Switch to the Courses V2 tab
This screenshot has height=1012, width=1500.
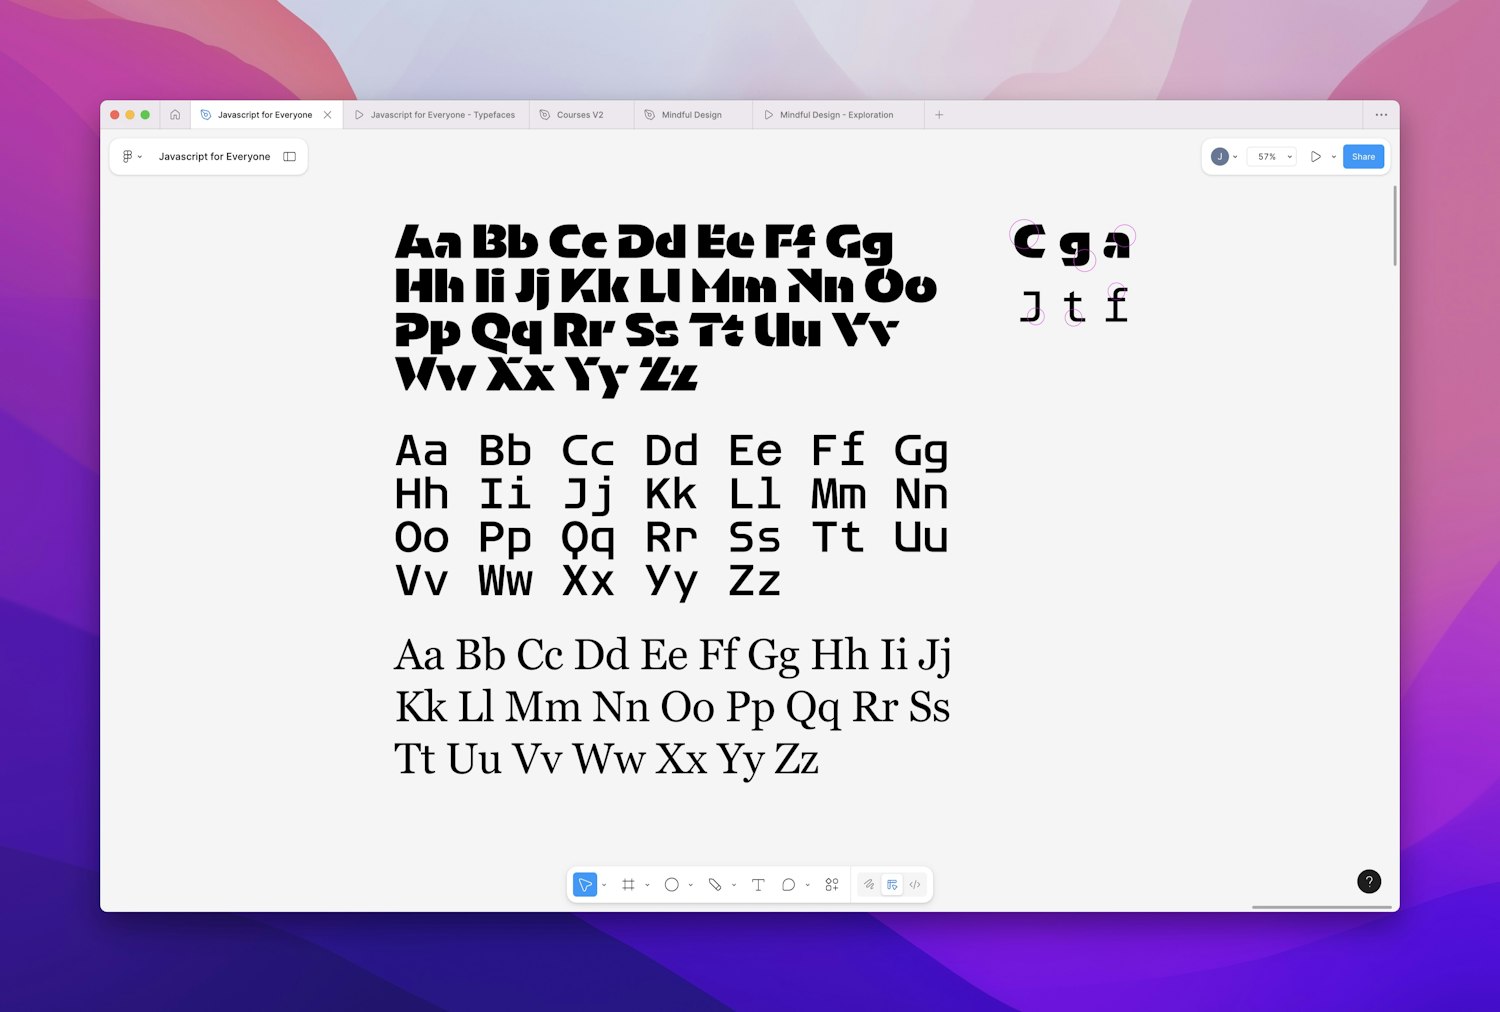(x=578, y=114)
